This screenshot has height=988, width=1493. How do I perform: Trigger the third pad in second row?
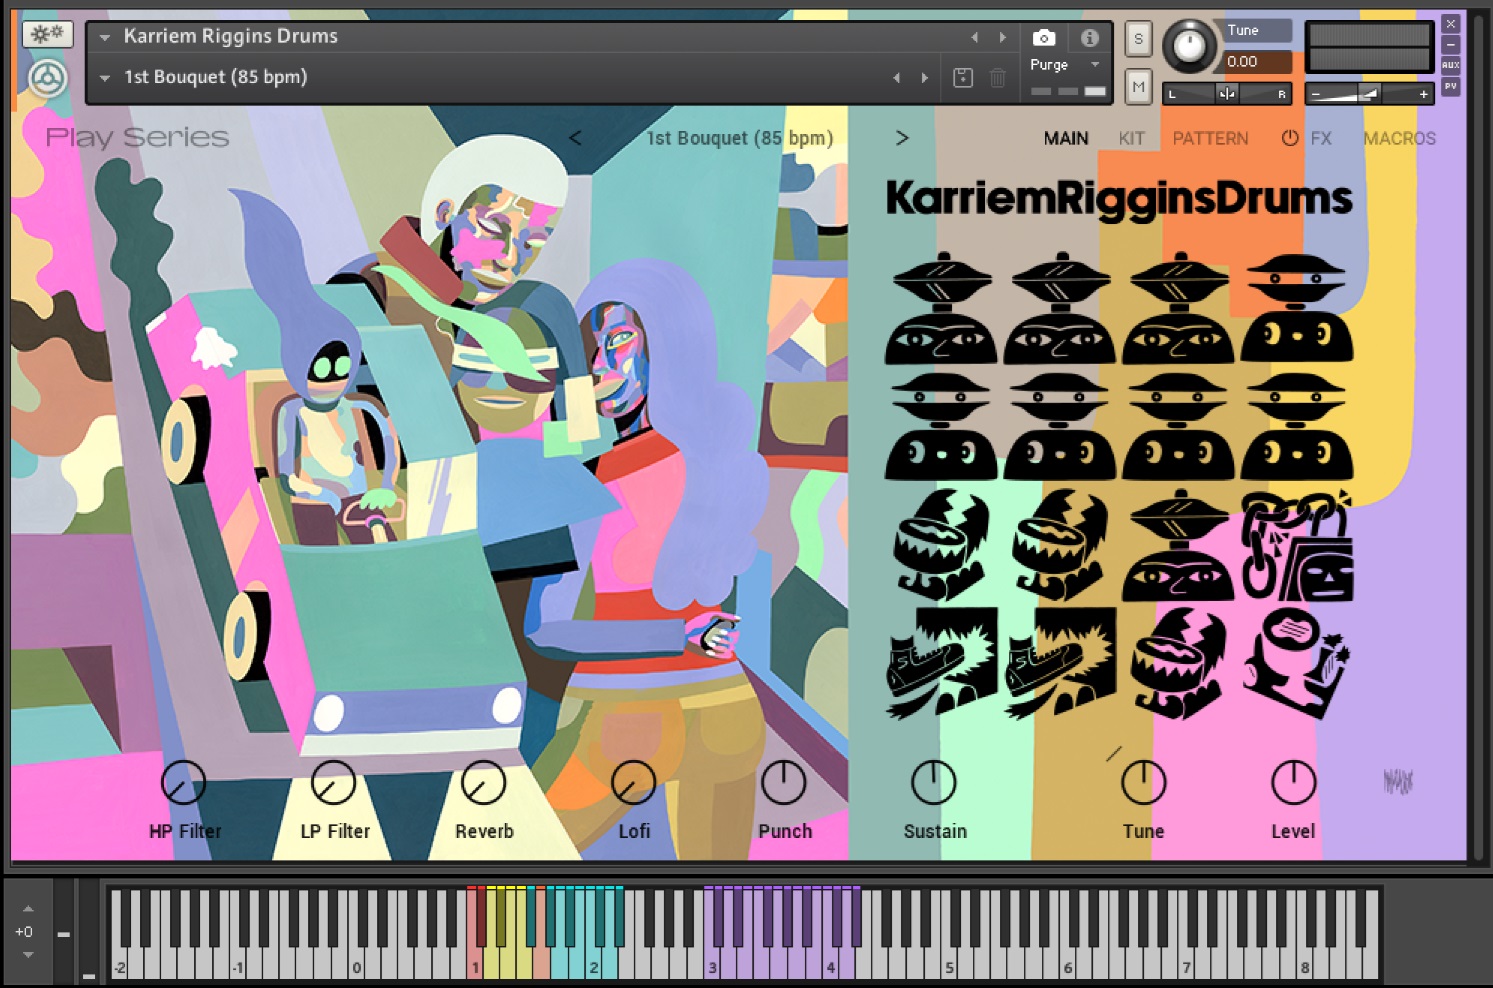(1178, 427)
